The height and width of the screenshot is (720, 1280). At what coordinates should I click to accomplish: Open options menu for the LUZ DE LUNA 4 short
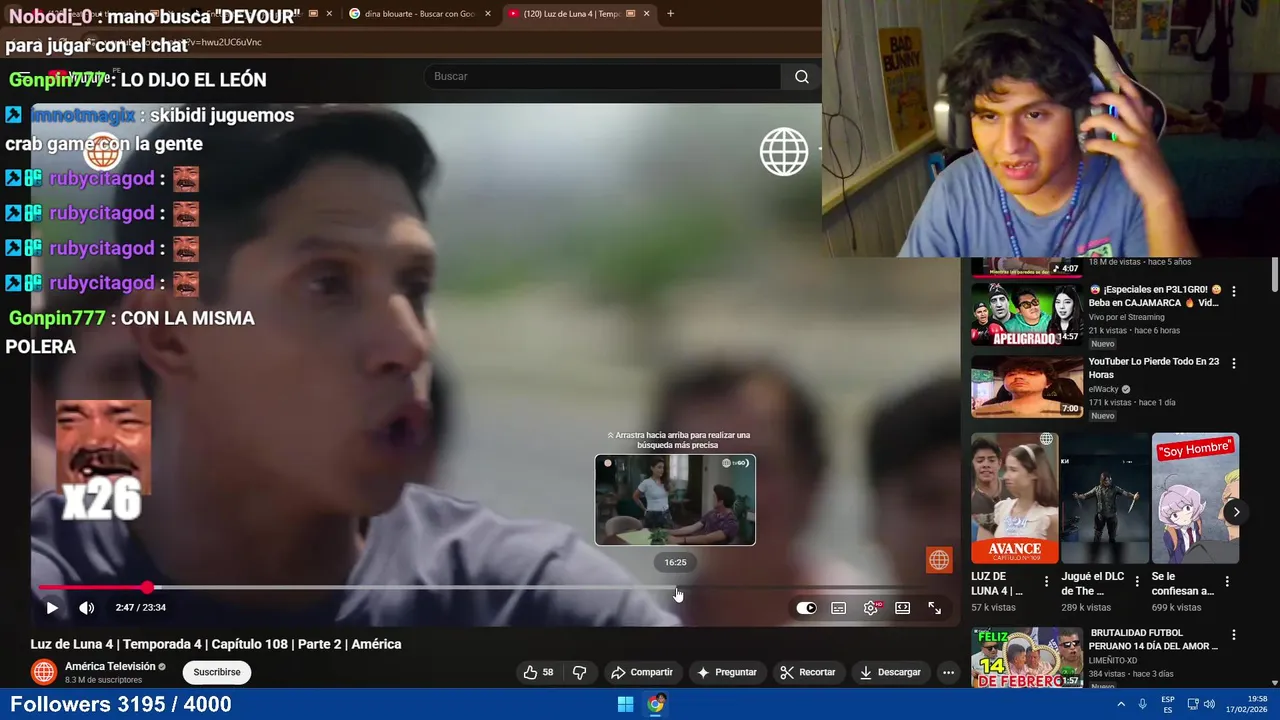coord(1047,581)
